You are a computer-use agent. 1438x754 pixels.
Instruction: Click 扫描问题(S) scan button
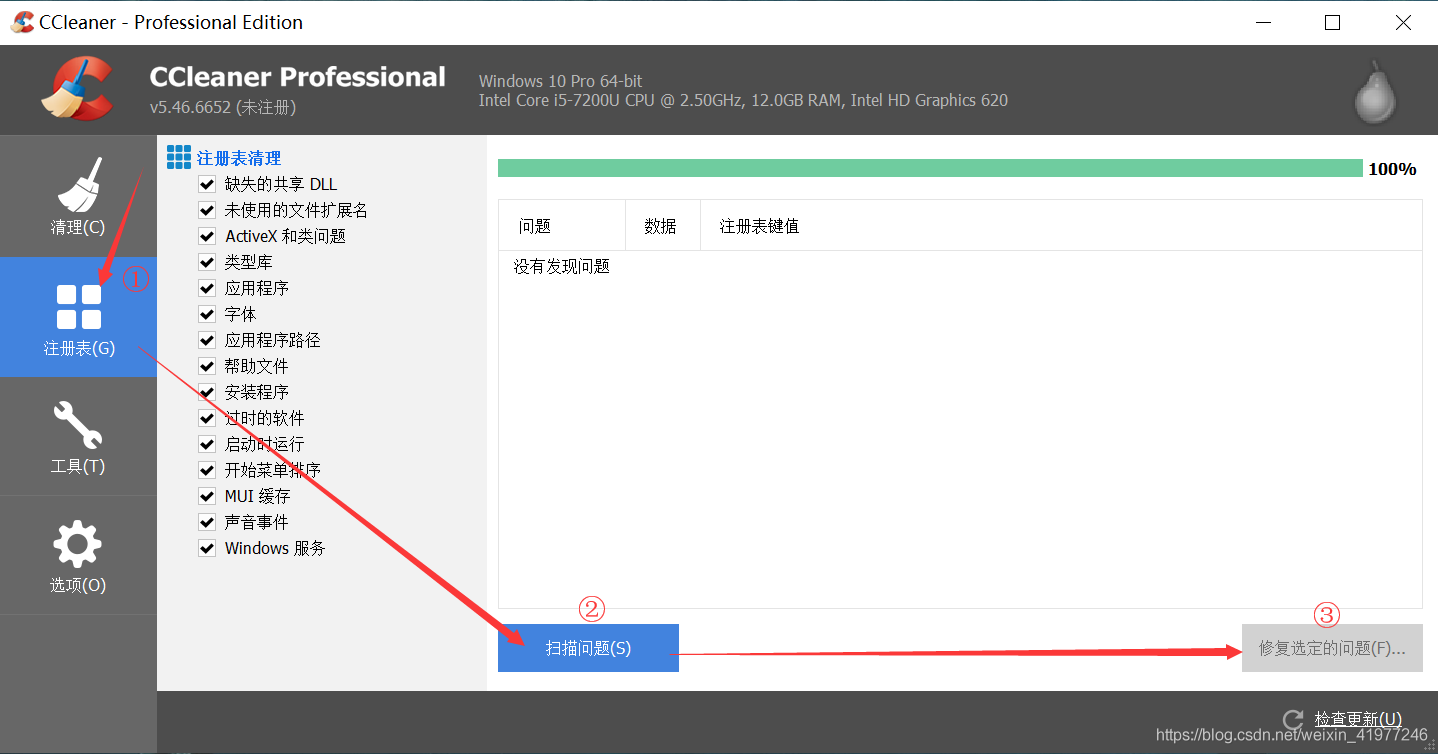[588, 648]
